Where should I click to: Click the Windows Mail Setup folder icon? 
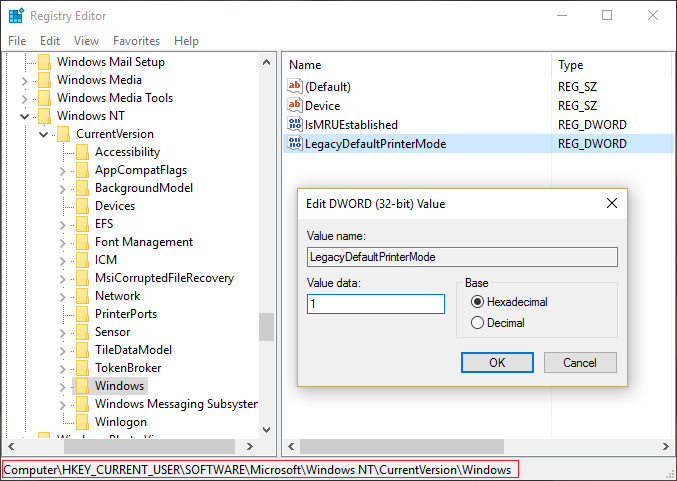[44, 62]
